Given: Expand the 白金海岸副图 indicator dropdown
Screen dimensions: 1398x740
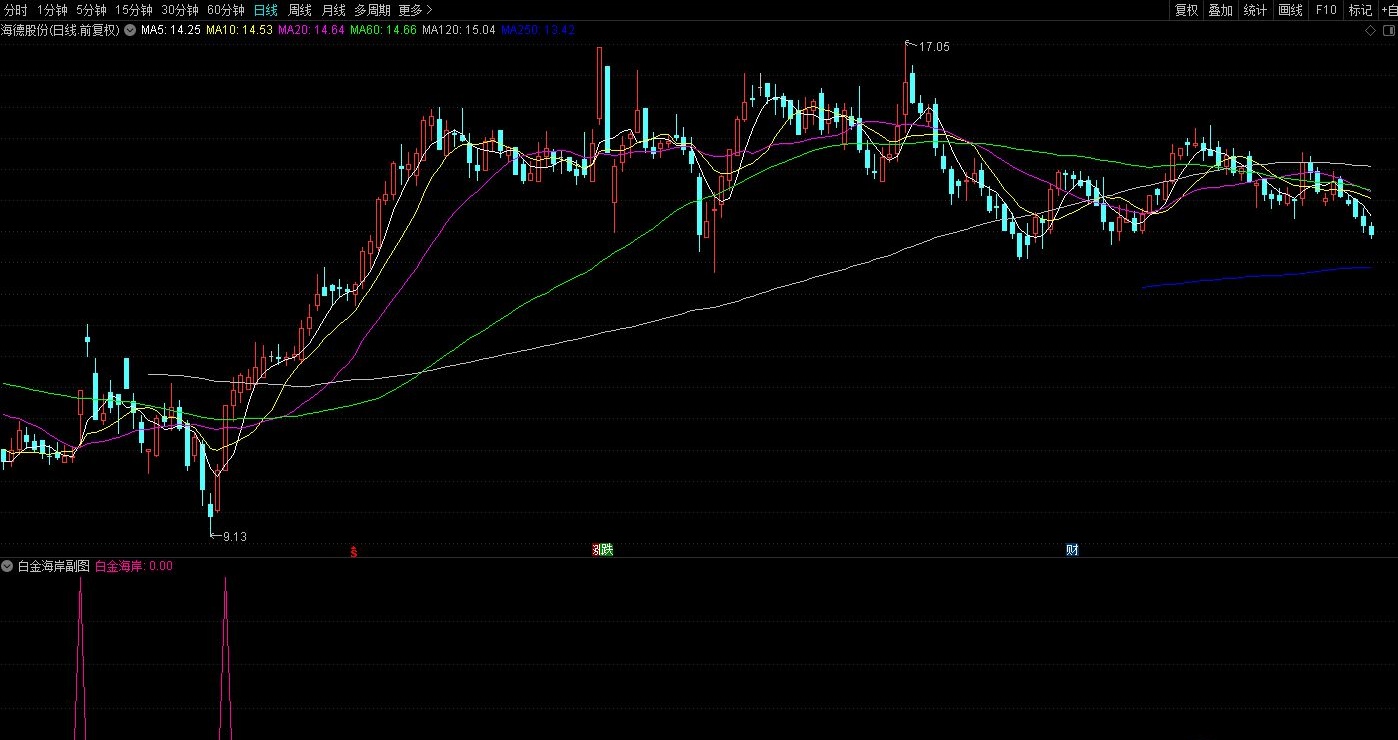Looking at the screenshot, I should 8,566.
